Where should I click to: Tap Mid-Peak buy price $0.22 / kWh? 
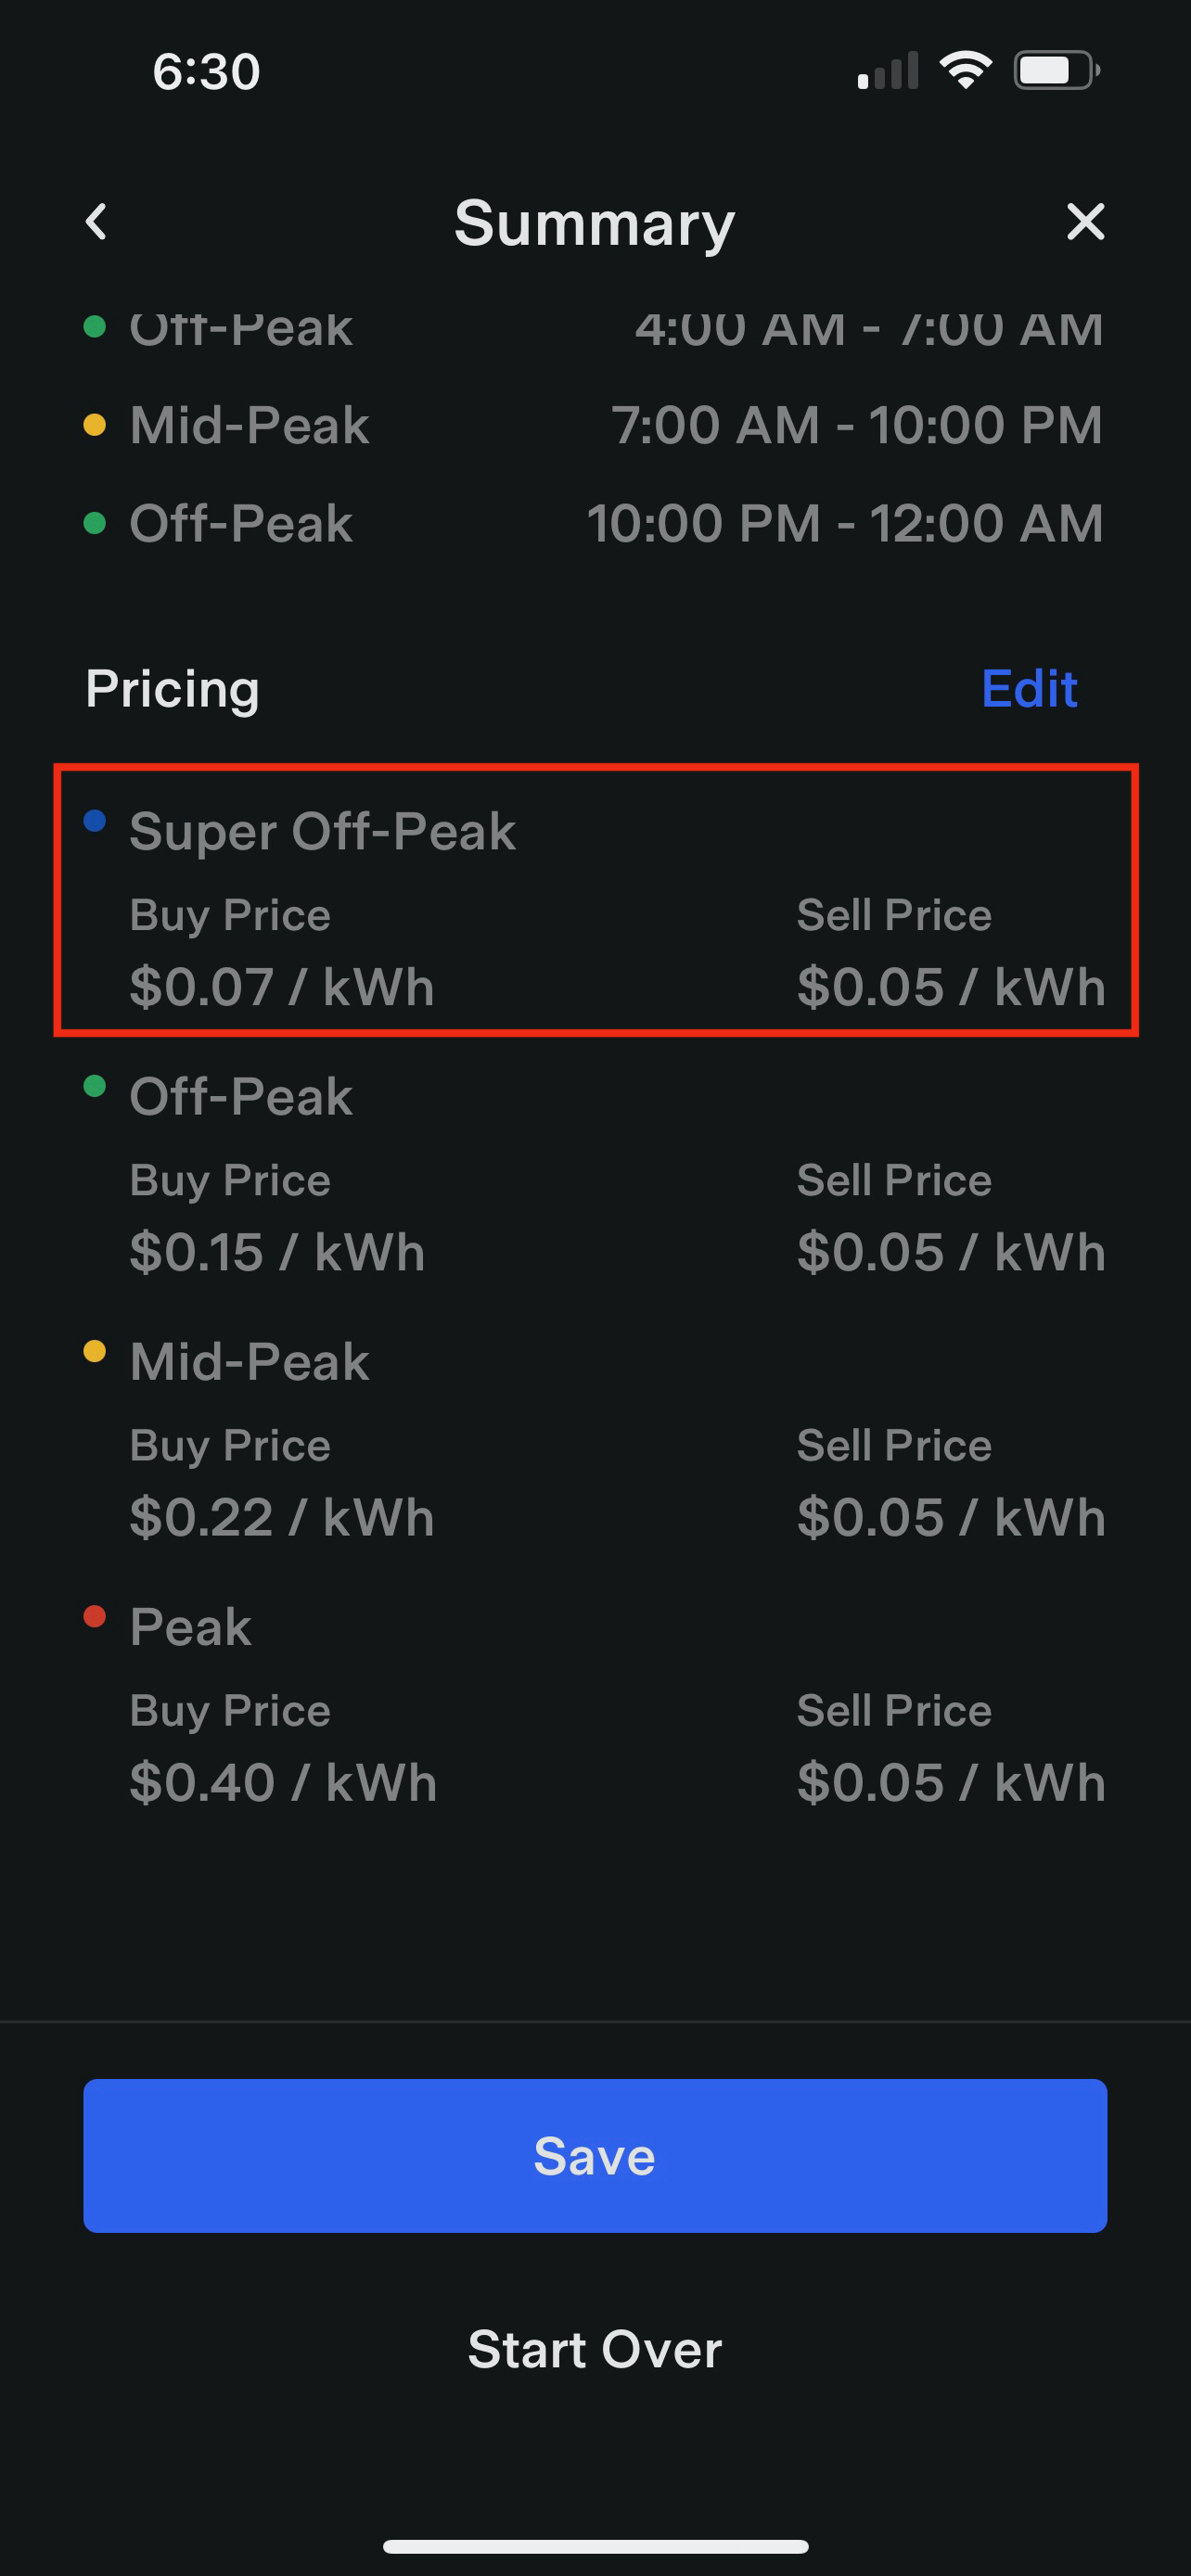[x=281, y=1517]
